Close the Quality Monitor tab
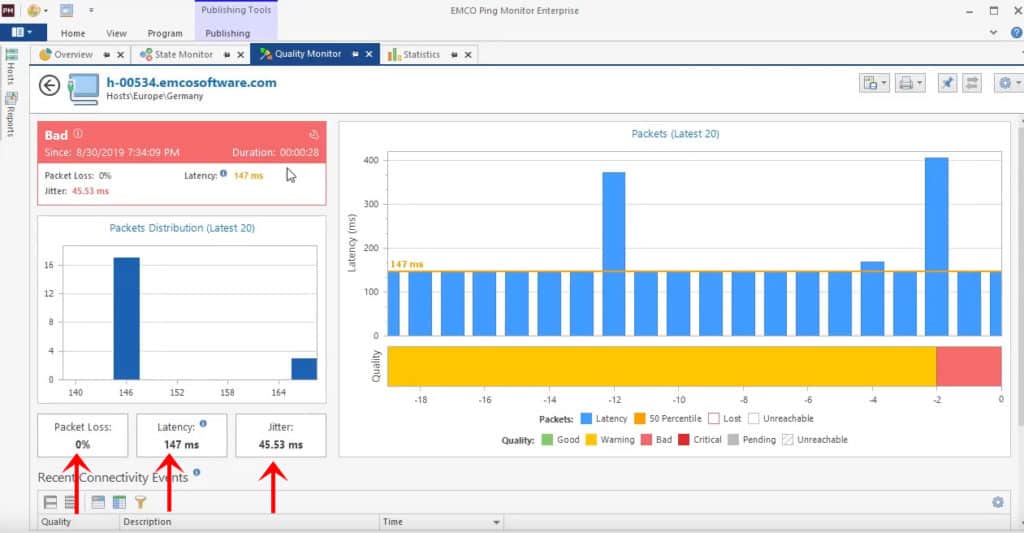 tap(369, 54)
